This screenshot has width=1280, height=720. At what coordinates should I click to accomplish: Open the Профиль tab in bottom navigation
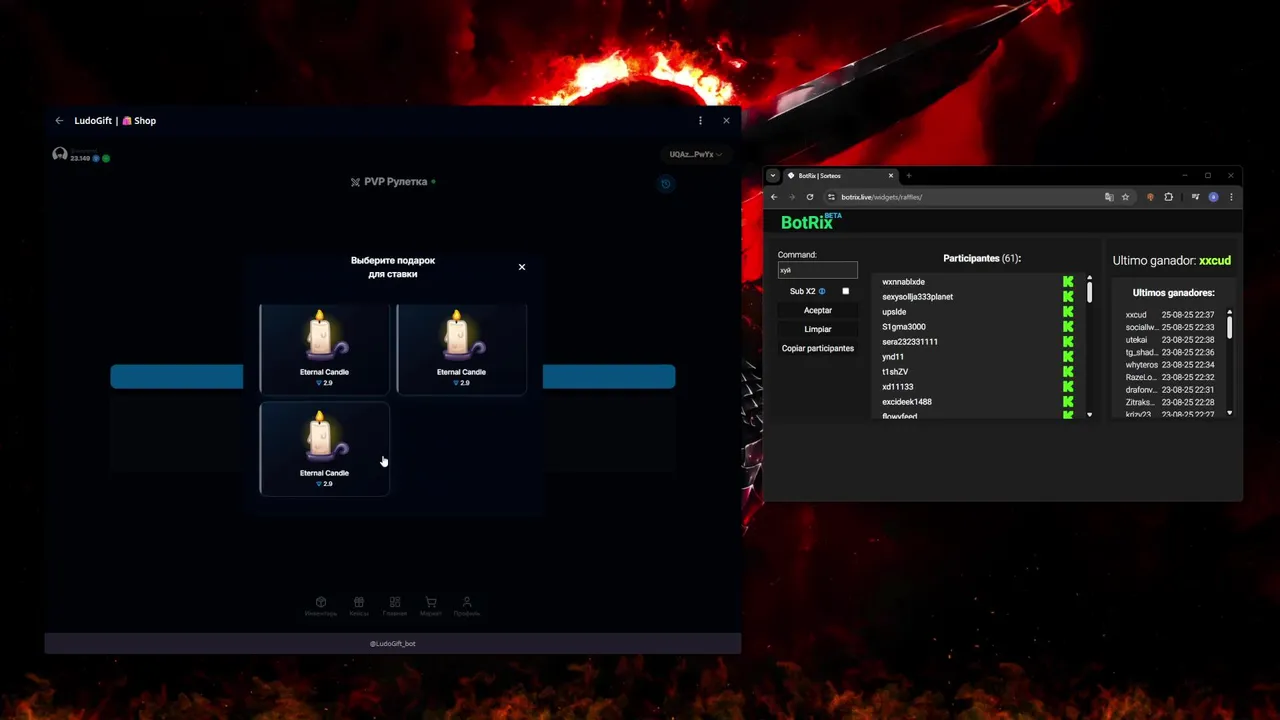pos(467,607)
